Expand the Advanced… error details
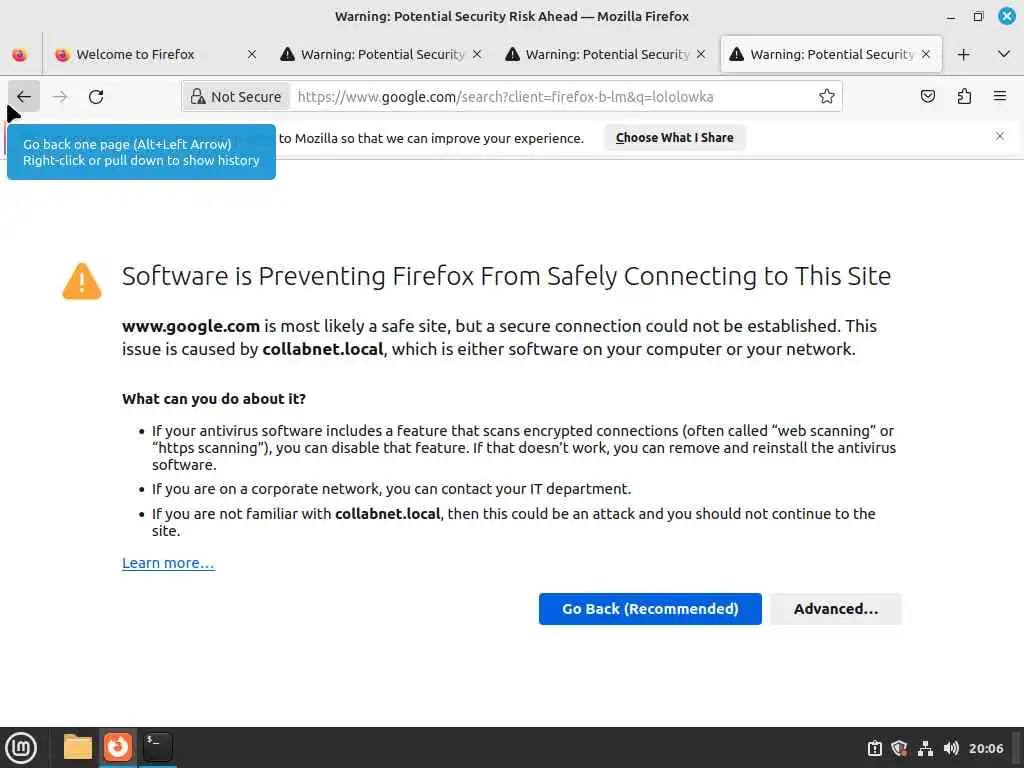The height and width of the screenshot is (768, 1024). [835, 609]
